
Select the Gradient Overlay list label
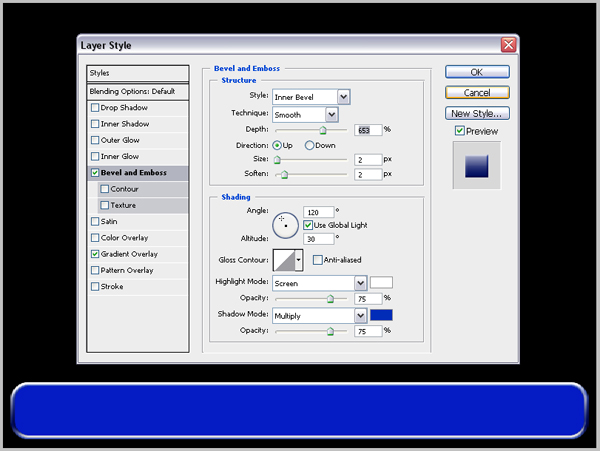pyautogui.click(x=129, y=254)
